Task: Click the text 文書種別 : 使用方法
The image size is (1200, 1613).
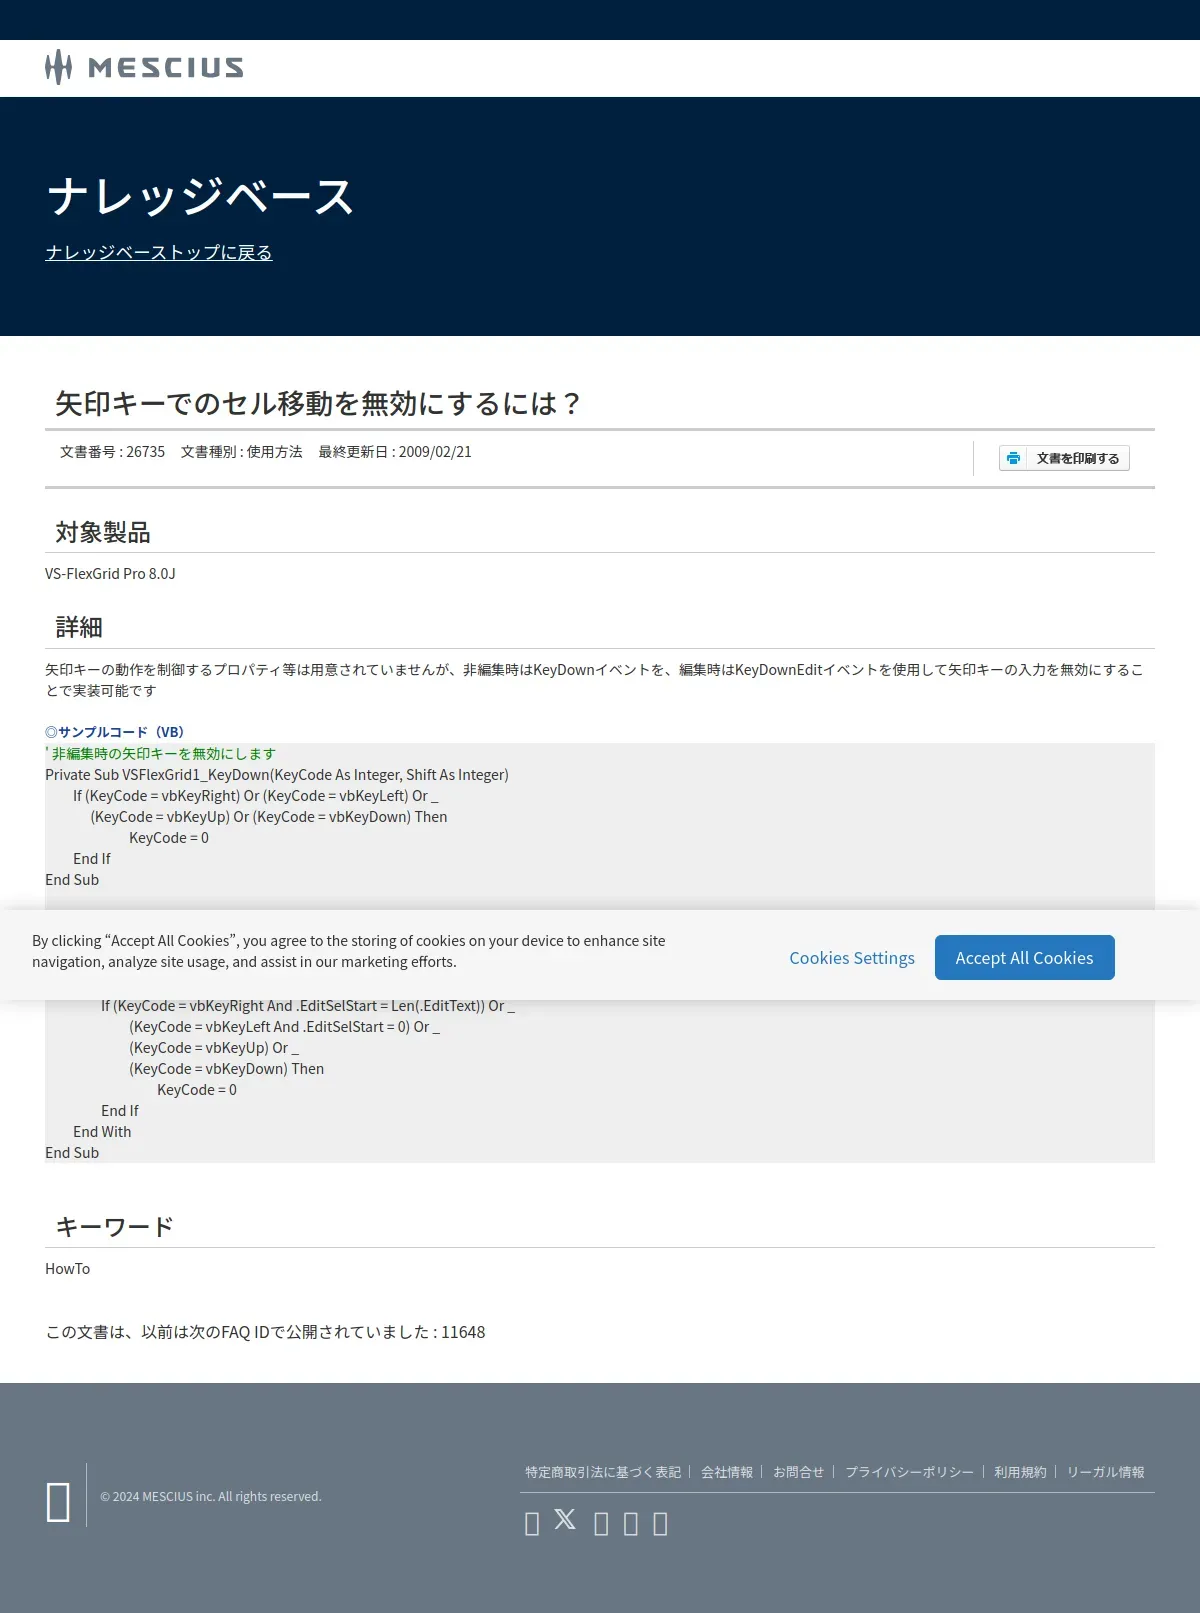Action: (x=242, y=452)
